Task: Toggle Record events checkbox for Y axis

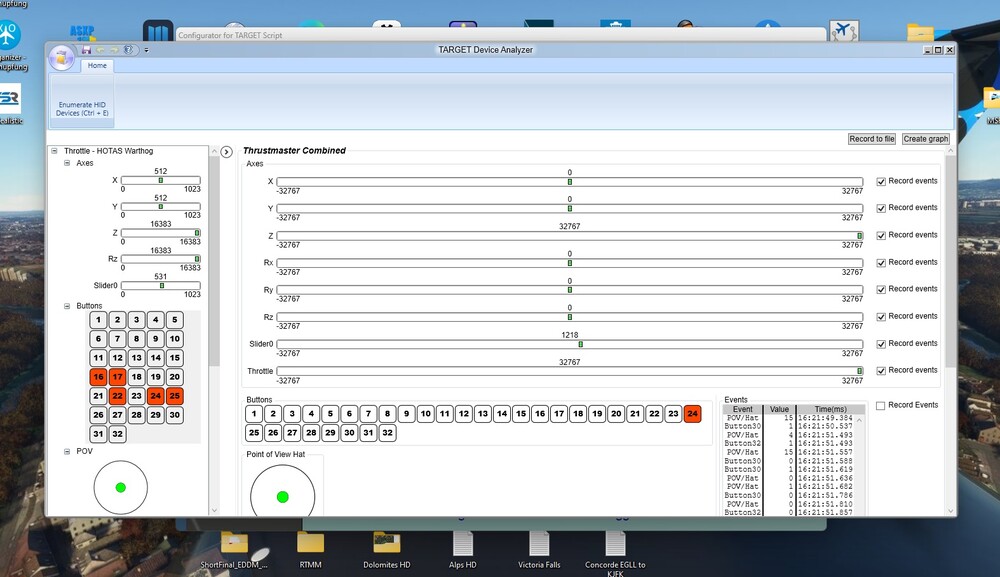Action: point(881,208)
